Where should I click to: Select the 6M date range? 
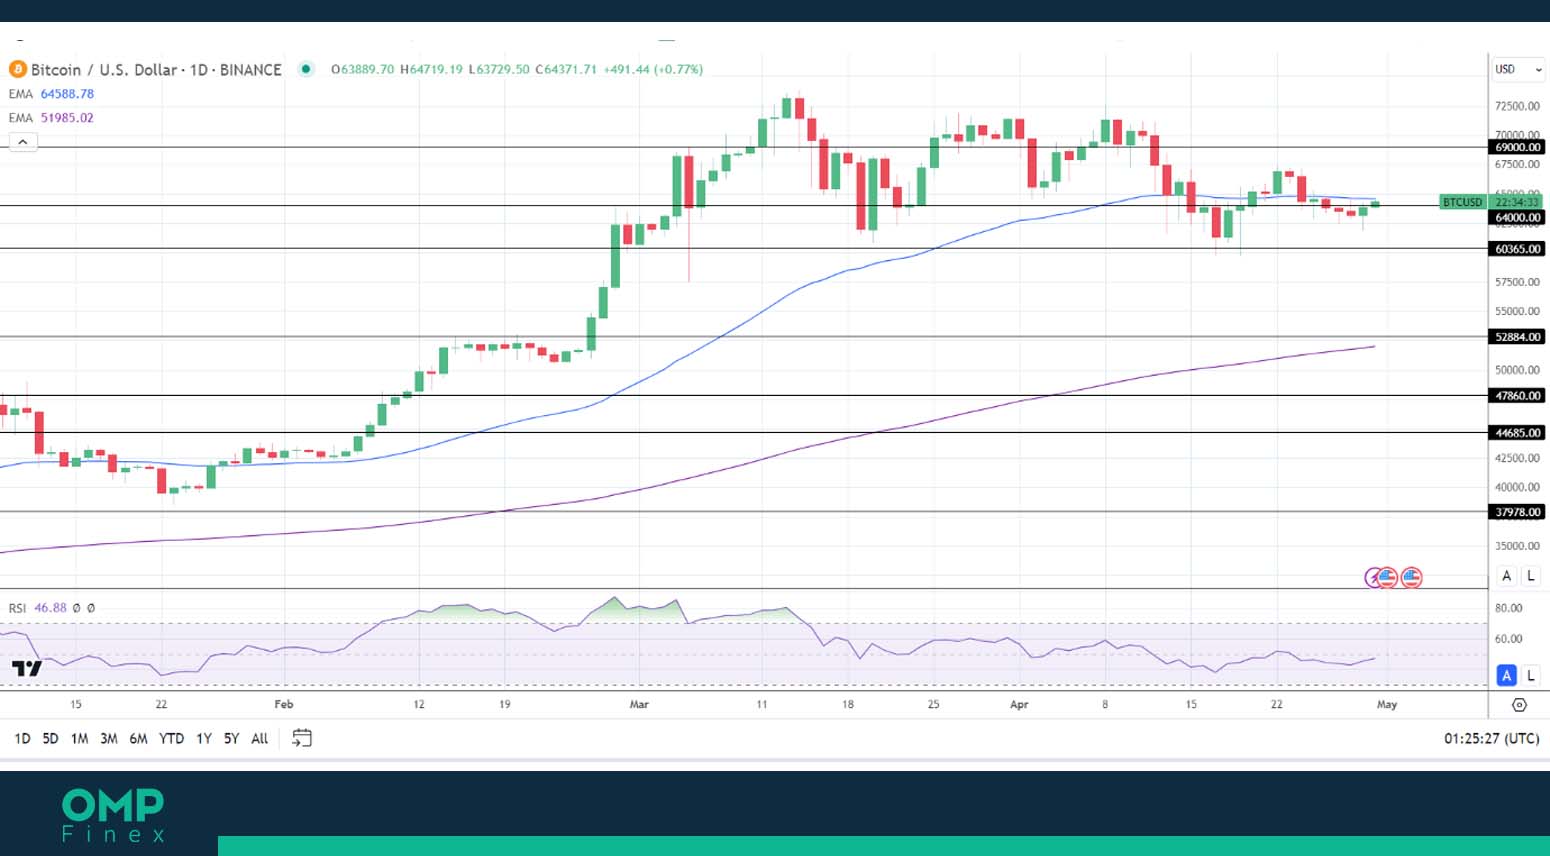138,738
